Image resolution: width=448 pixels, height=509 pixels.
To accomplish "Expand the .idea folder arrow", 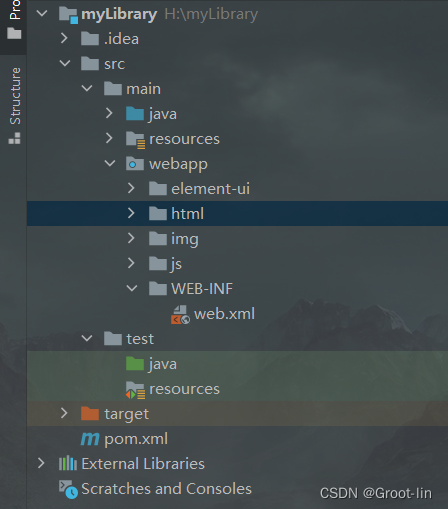I will [64, 38].
